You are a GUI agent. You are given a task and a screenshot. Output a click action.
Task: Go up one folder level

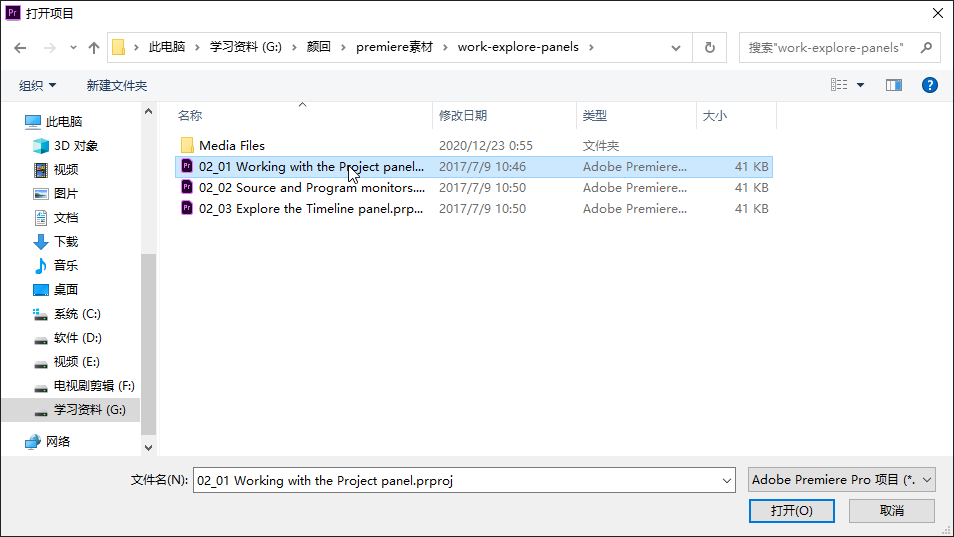pyautogui.click(x=94, y=47)
